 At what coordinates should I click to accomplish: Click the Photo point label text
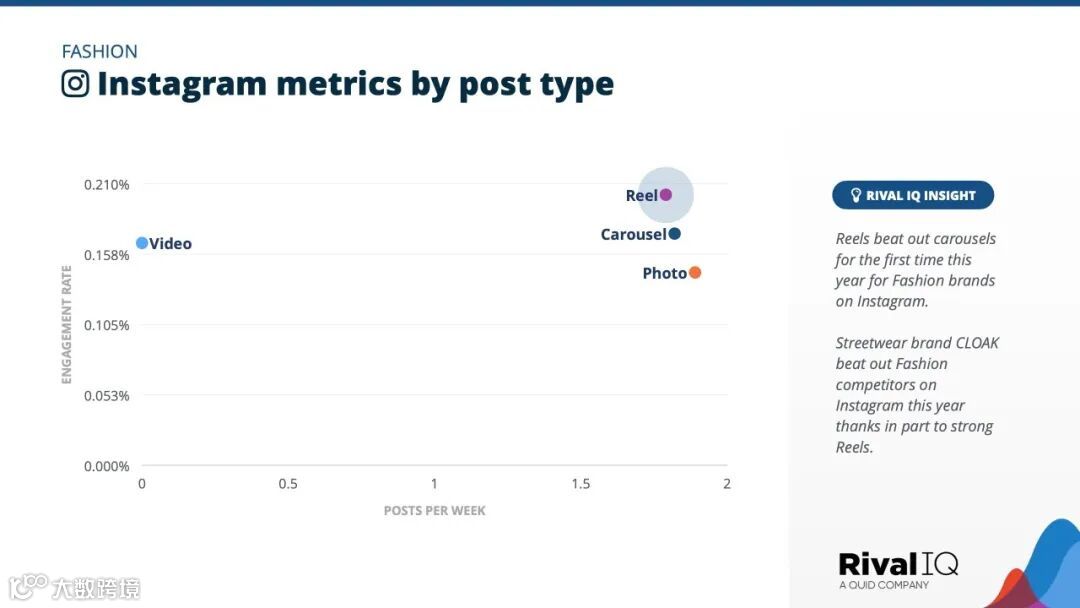[665, 273]
